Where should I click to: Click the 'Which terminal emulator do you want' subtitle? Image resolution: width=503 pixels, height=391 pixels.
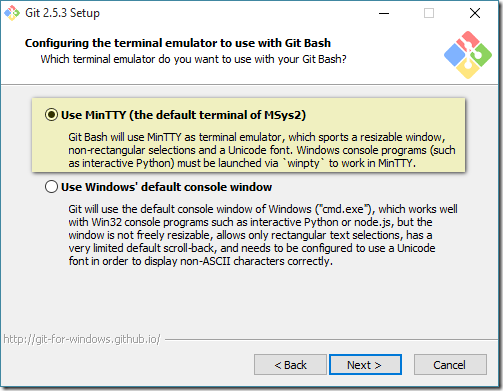(193, 59)
